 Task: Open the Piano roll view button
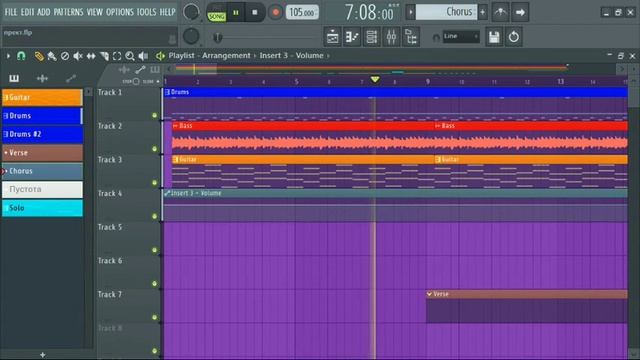point(352,37)
